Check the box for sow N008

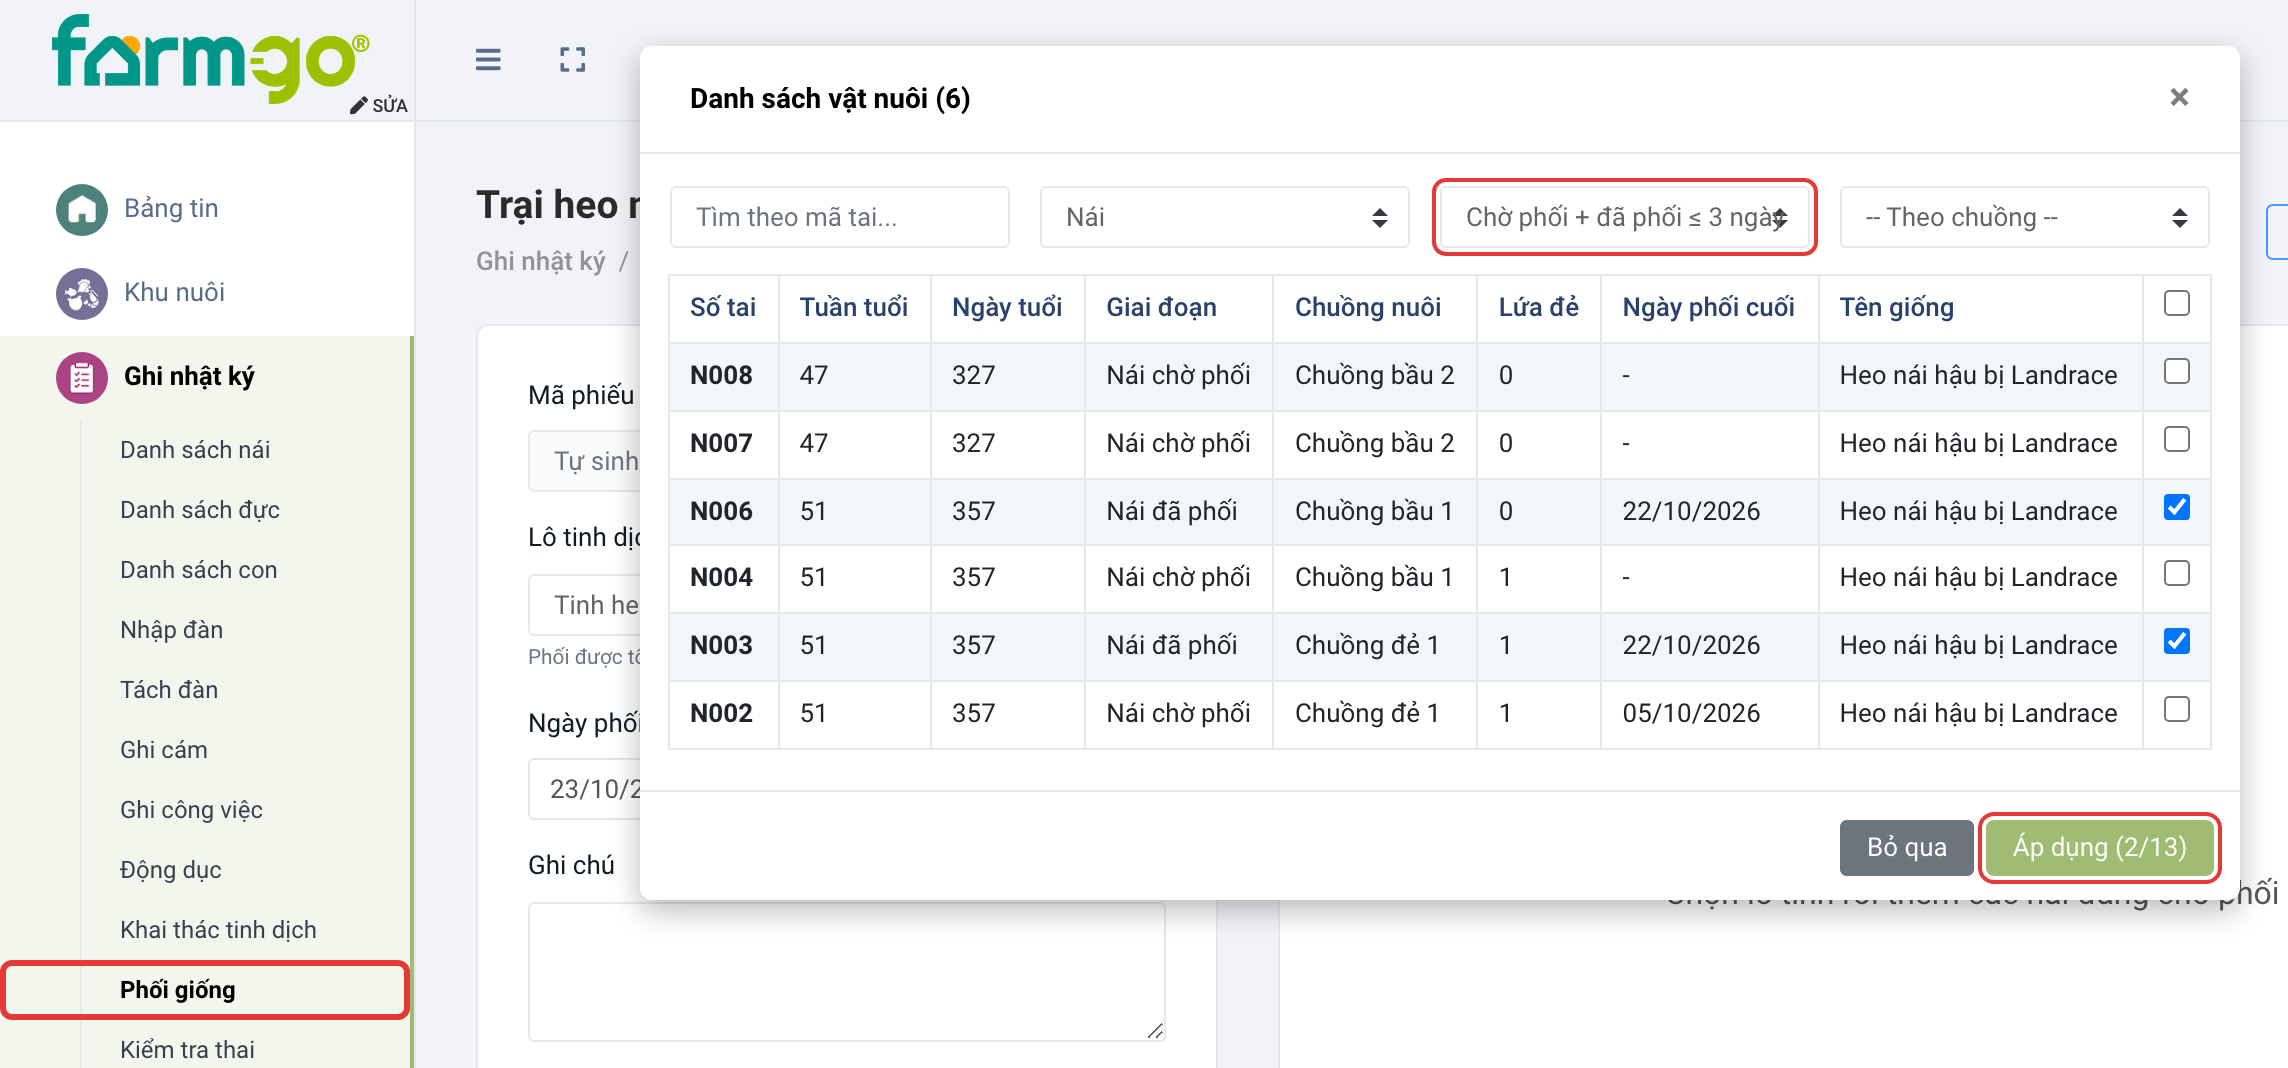coord(2177,372)
